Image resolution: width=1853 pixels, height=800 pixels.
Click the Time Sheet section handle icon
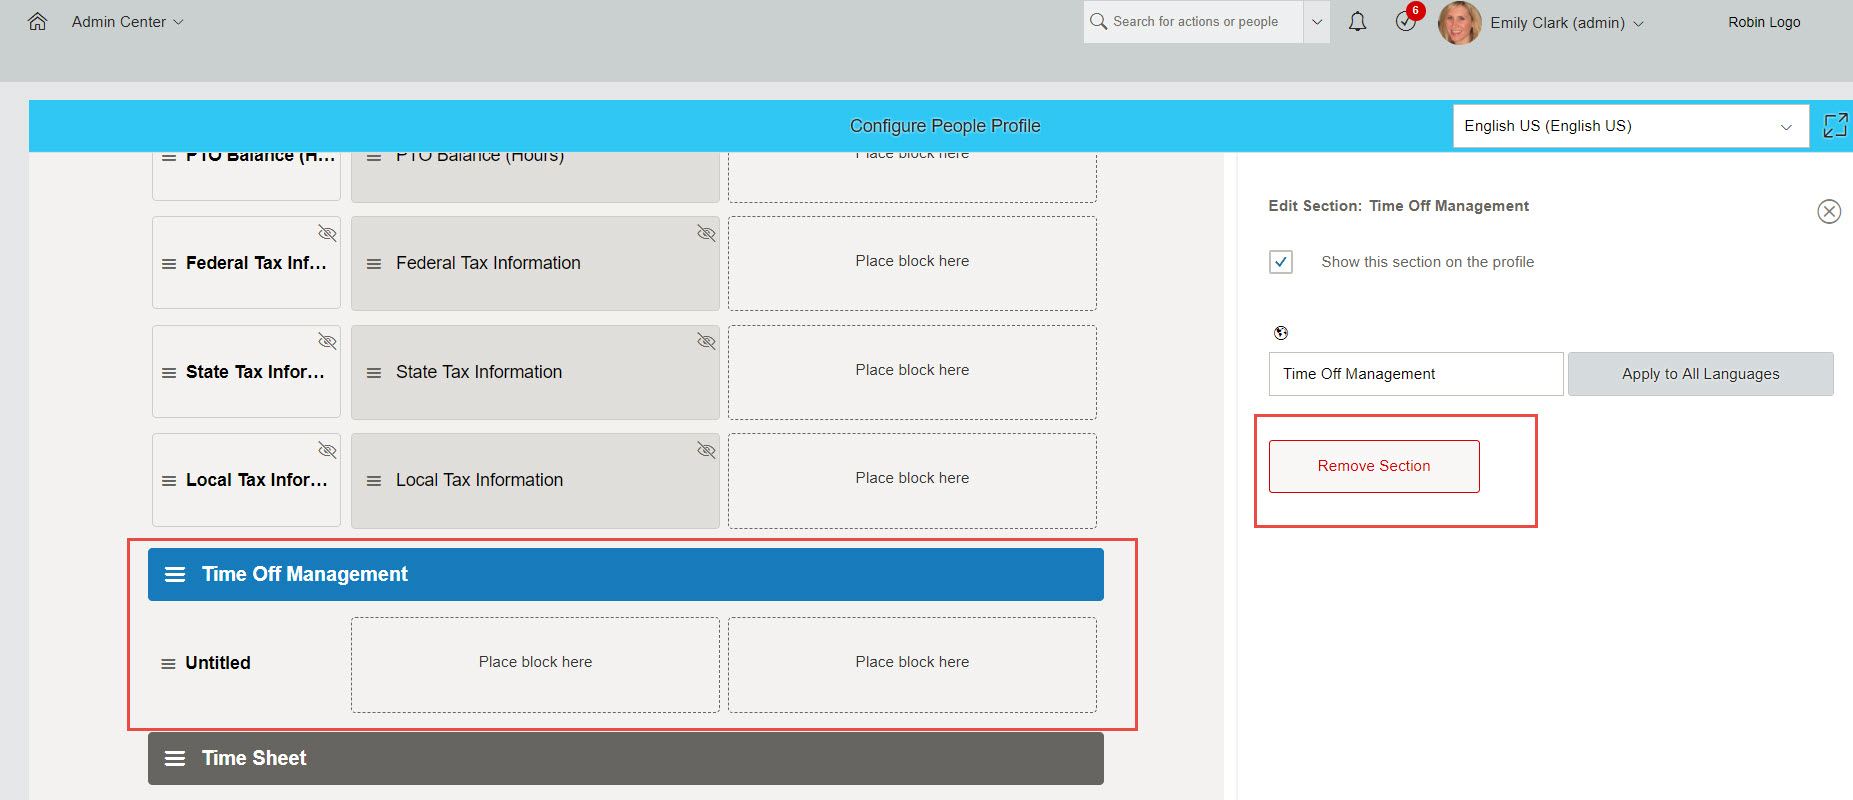coord(175,759)
